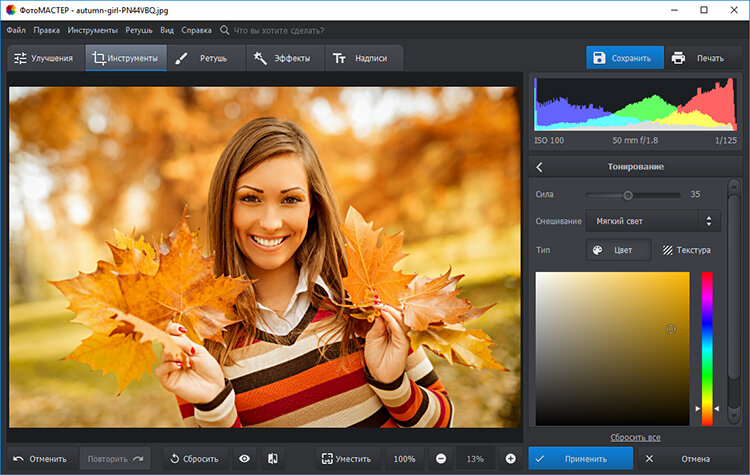750x475 pixels.
Task: Click the Сбросить reset button
Action: pyautogui.click(x=195, y=459)
